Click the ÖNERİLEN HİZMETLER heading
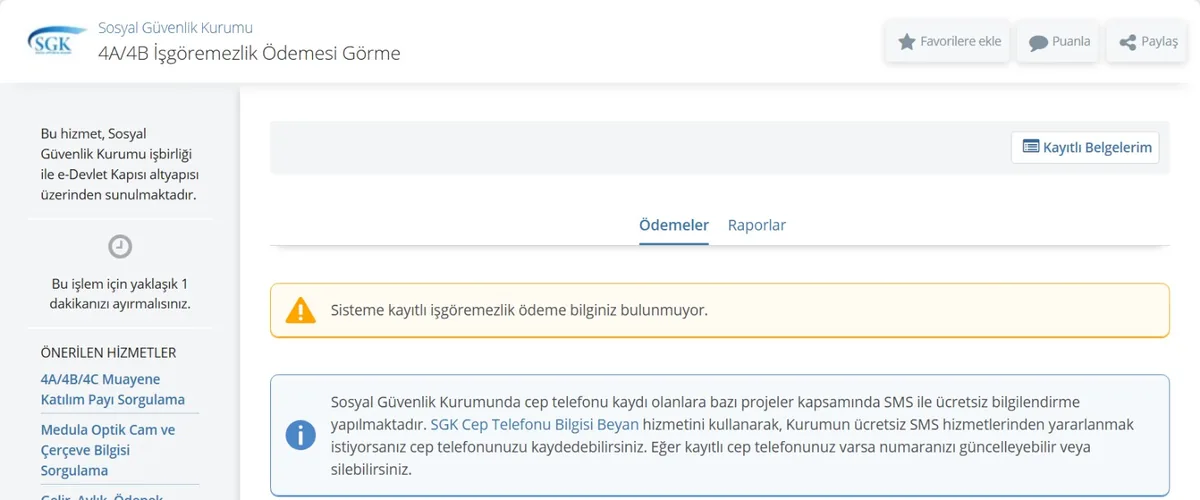The width and height of the screenshot is (1200, 500). pos(108,352)
